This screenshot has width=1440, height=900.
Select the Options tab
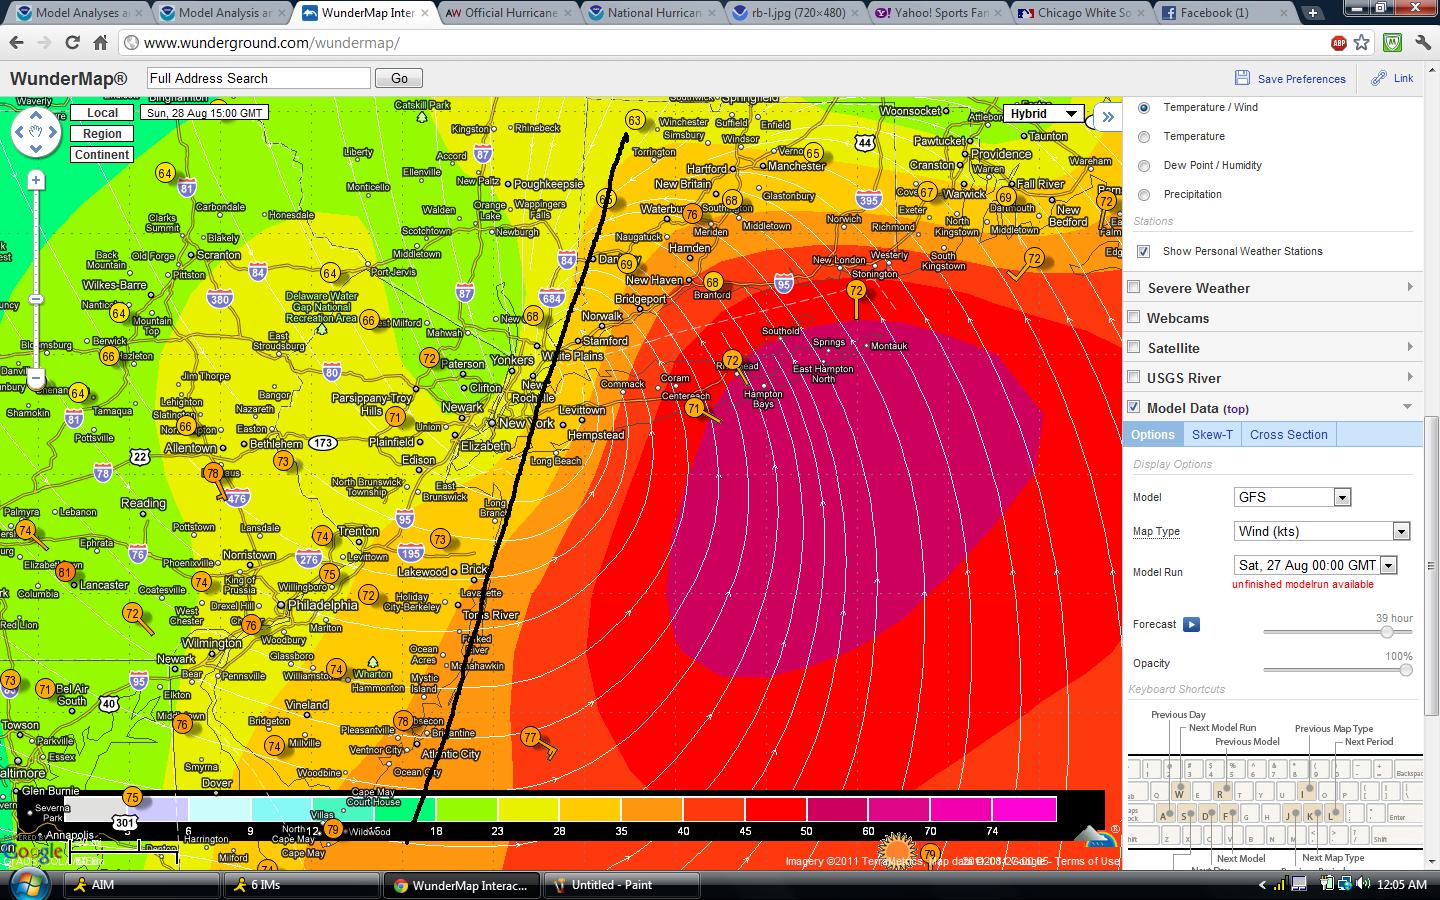1152,434
